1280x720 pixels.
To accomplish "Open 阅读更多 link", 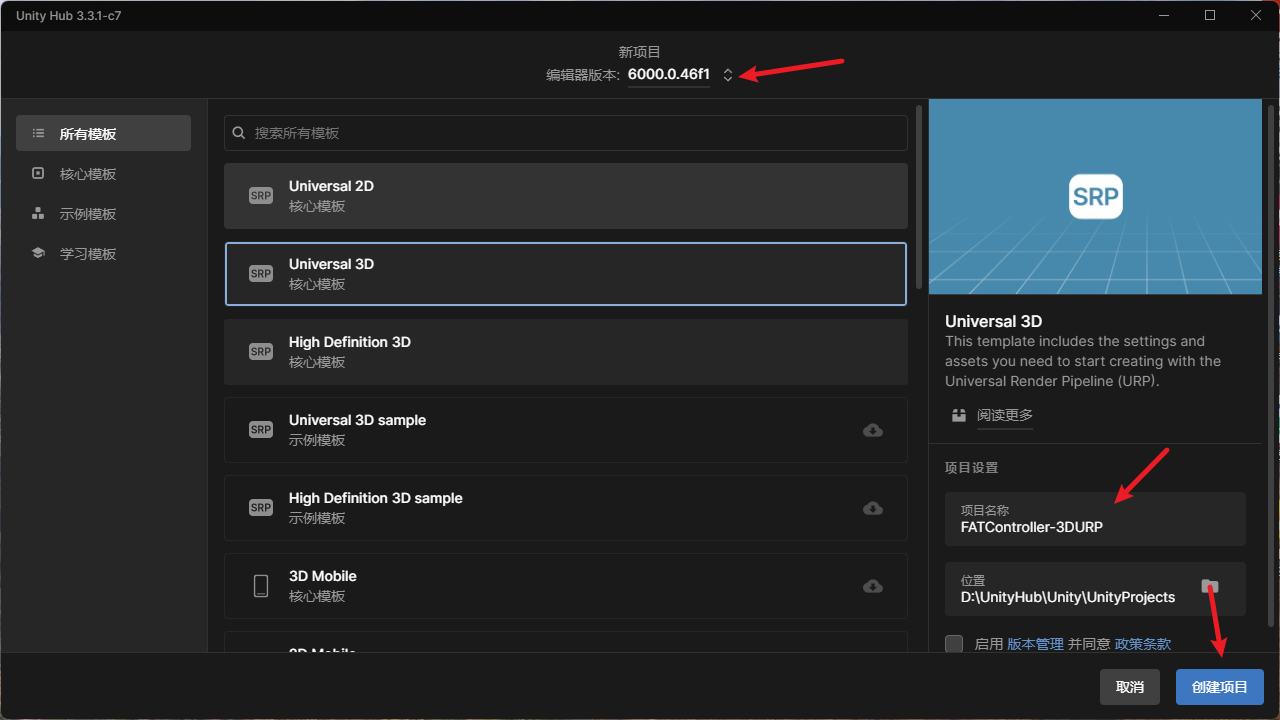I will [1005, 415].
